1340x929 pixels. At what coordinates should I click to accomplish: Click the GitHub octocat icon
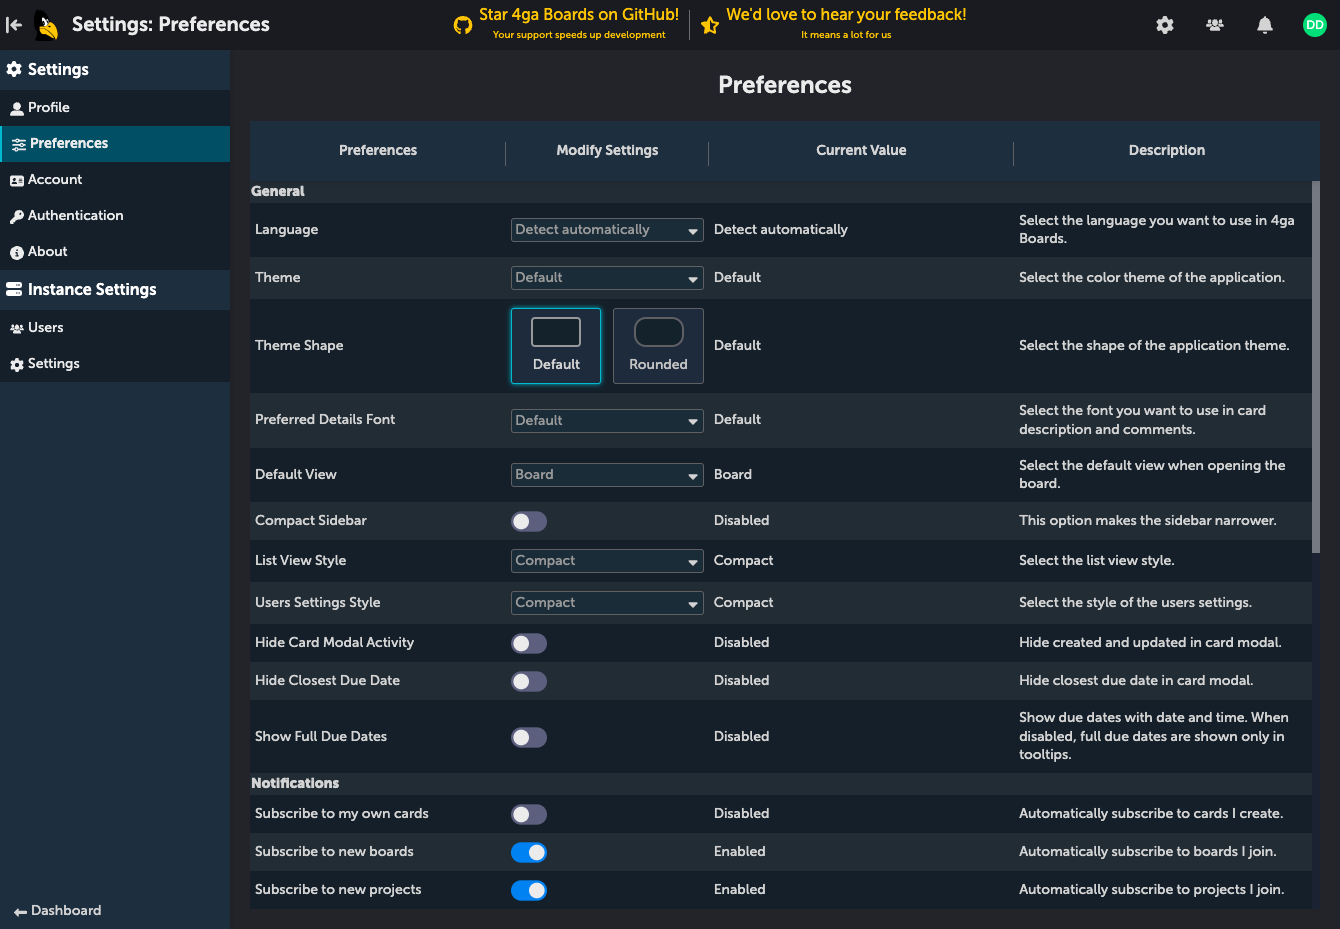point(463,25)
